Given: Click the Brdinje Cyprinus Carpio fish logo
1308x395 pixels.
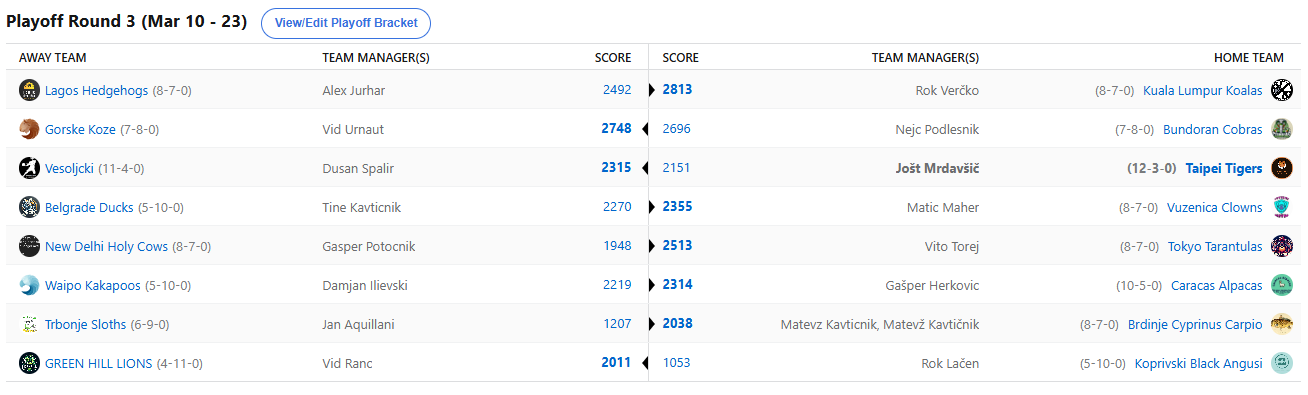Looking at the screenshot, I should (1282, 324).
